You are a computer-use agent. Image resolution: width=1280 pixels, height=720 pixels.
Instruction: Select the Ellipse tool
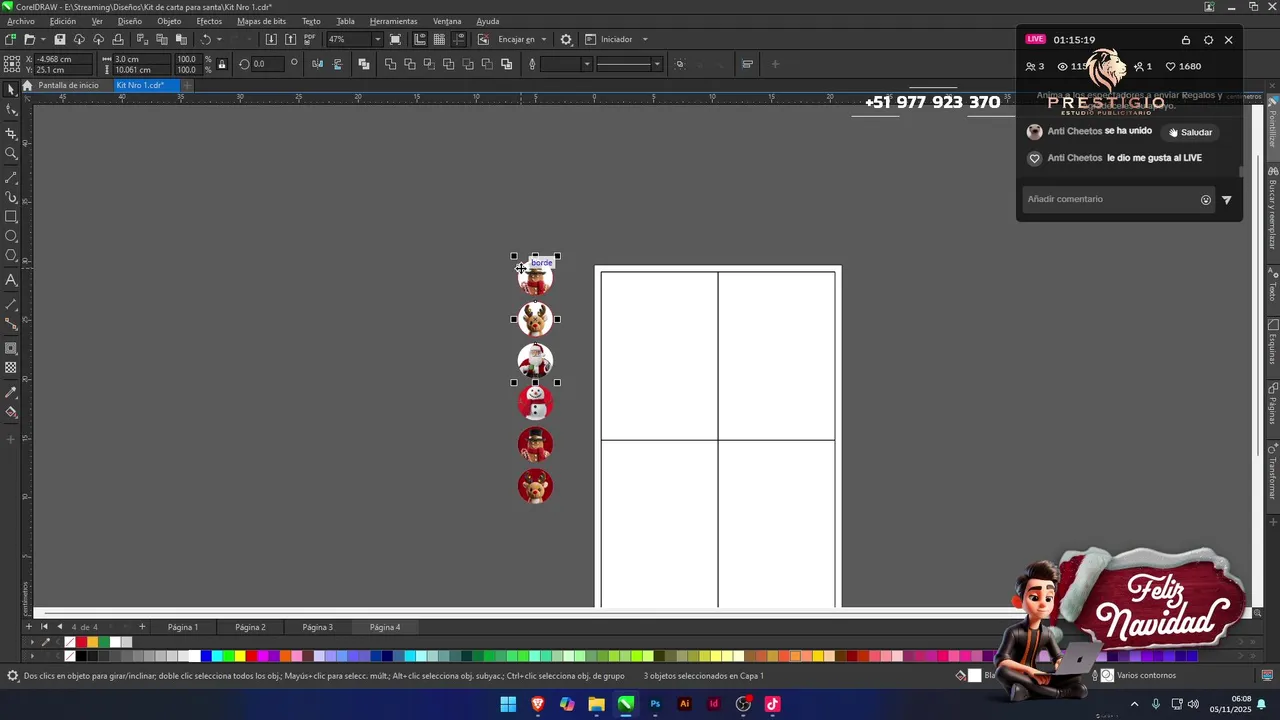11,236
